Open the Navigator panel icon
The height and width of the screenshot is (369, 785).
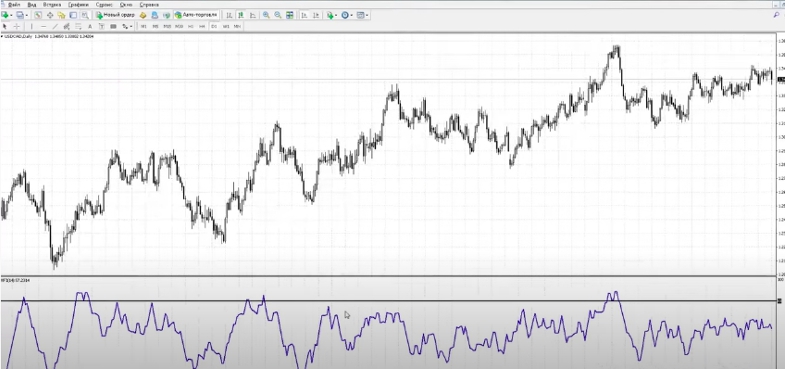[x=61, y=16]
